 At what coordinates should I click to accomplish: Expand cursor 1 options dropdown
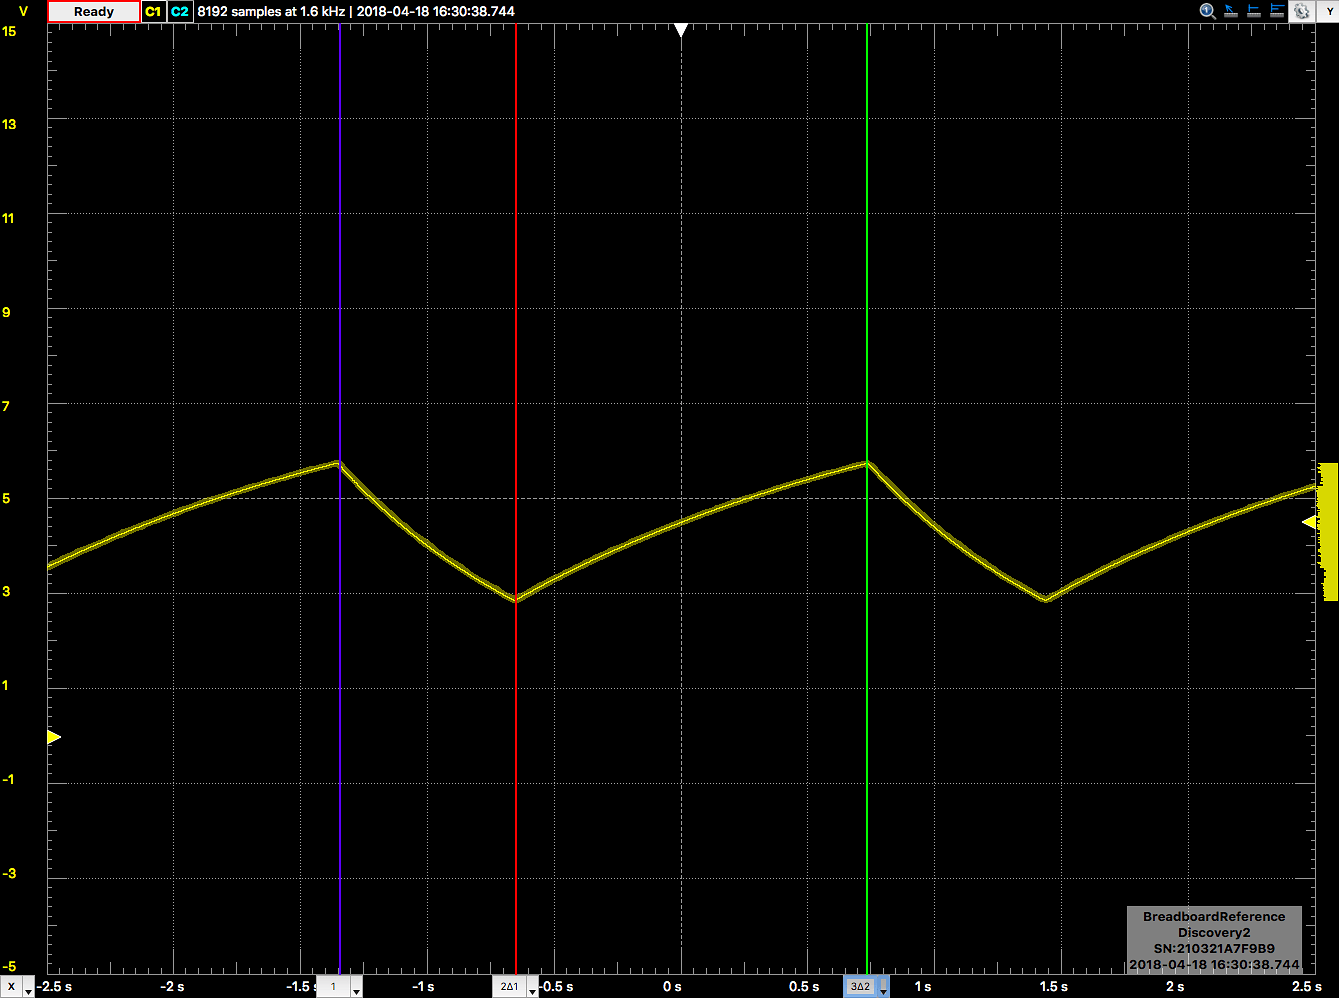(356, 988)
